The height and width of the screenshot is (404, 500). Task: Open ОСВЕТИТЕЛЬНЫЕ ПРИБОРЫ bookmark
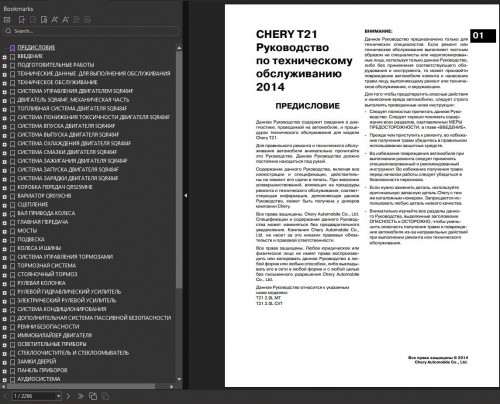pyautogui.click(x=52, y=344)
